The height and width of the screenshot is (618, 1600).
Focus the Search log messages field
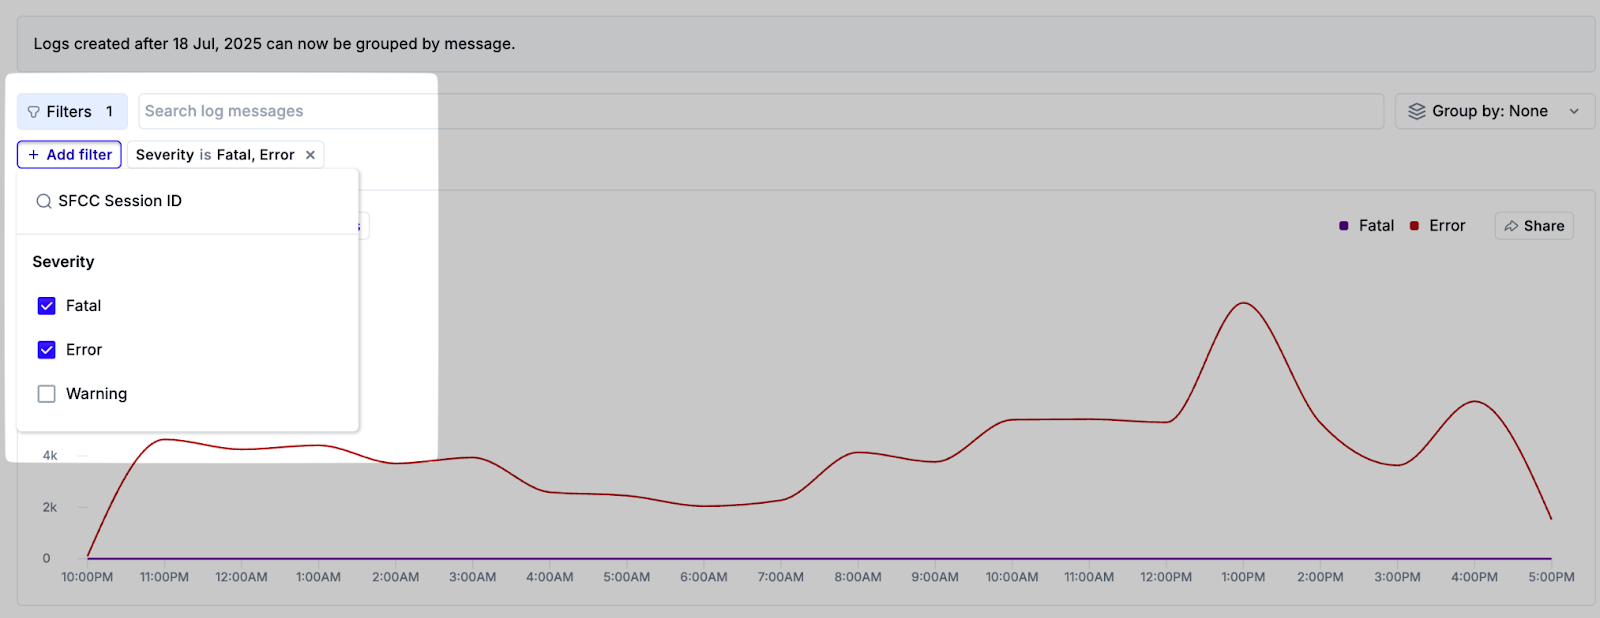coord(760,111)
